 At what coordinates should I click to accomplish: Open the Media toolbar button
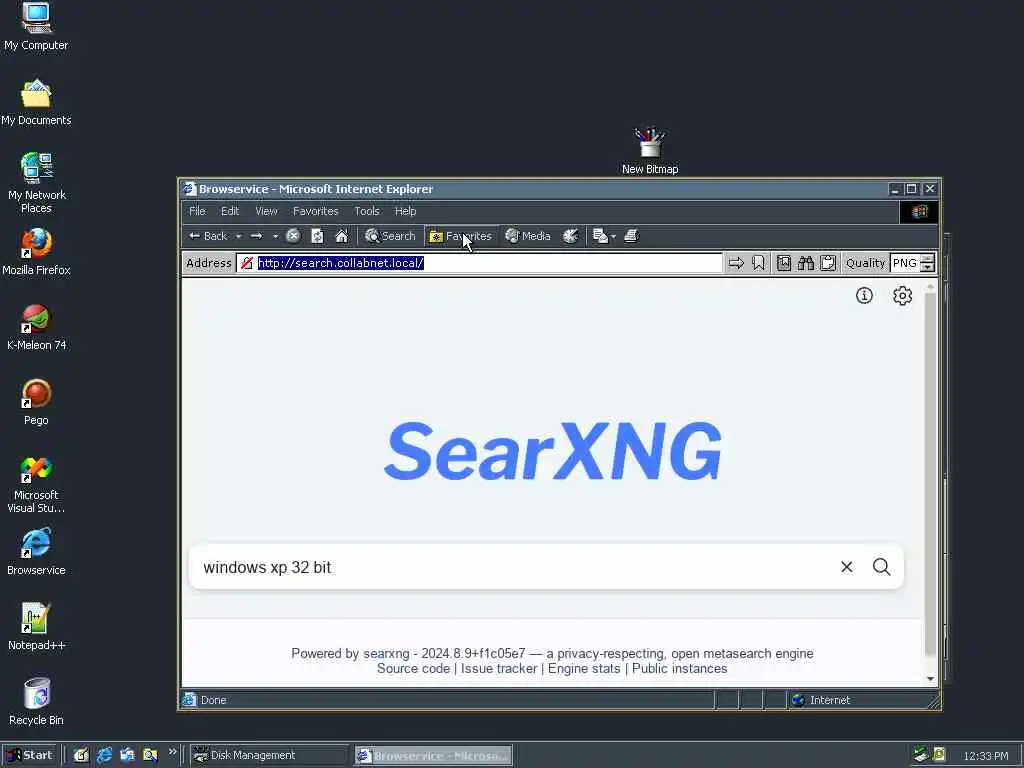tap(528, 236)
